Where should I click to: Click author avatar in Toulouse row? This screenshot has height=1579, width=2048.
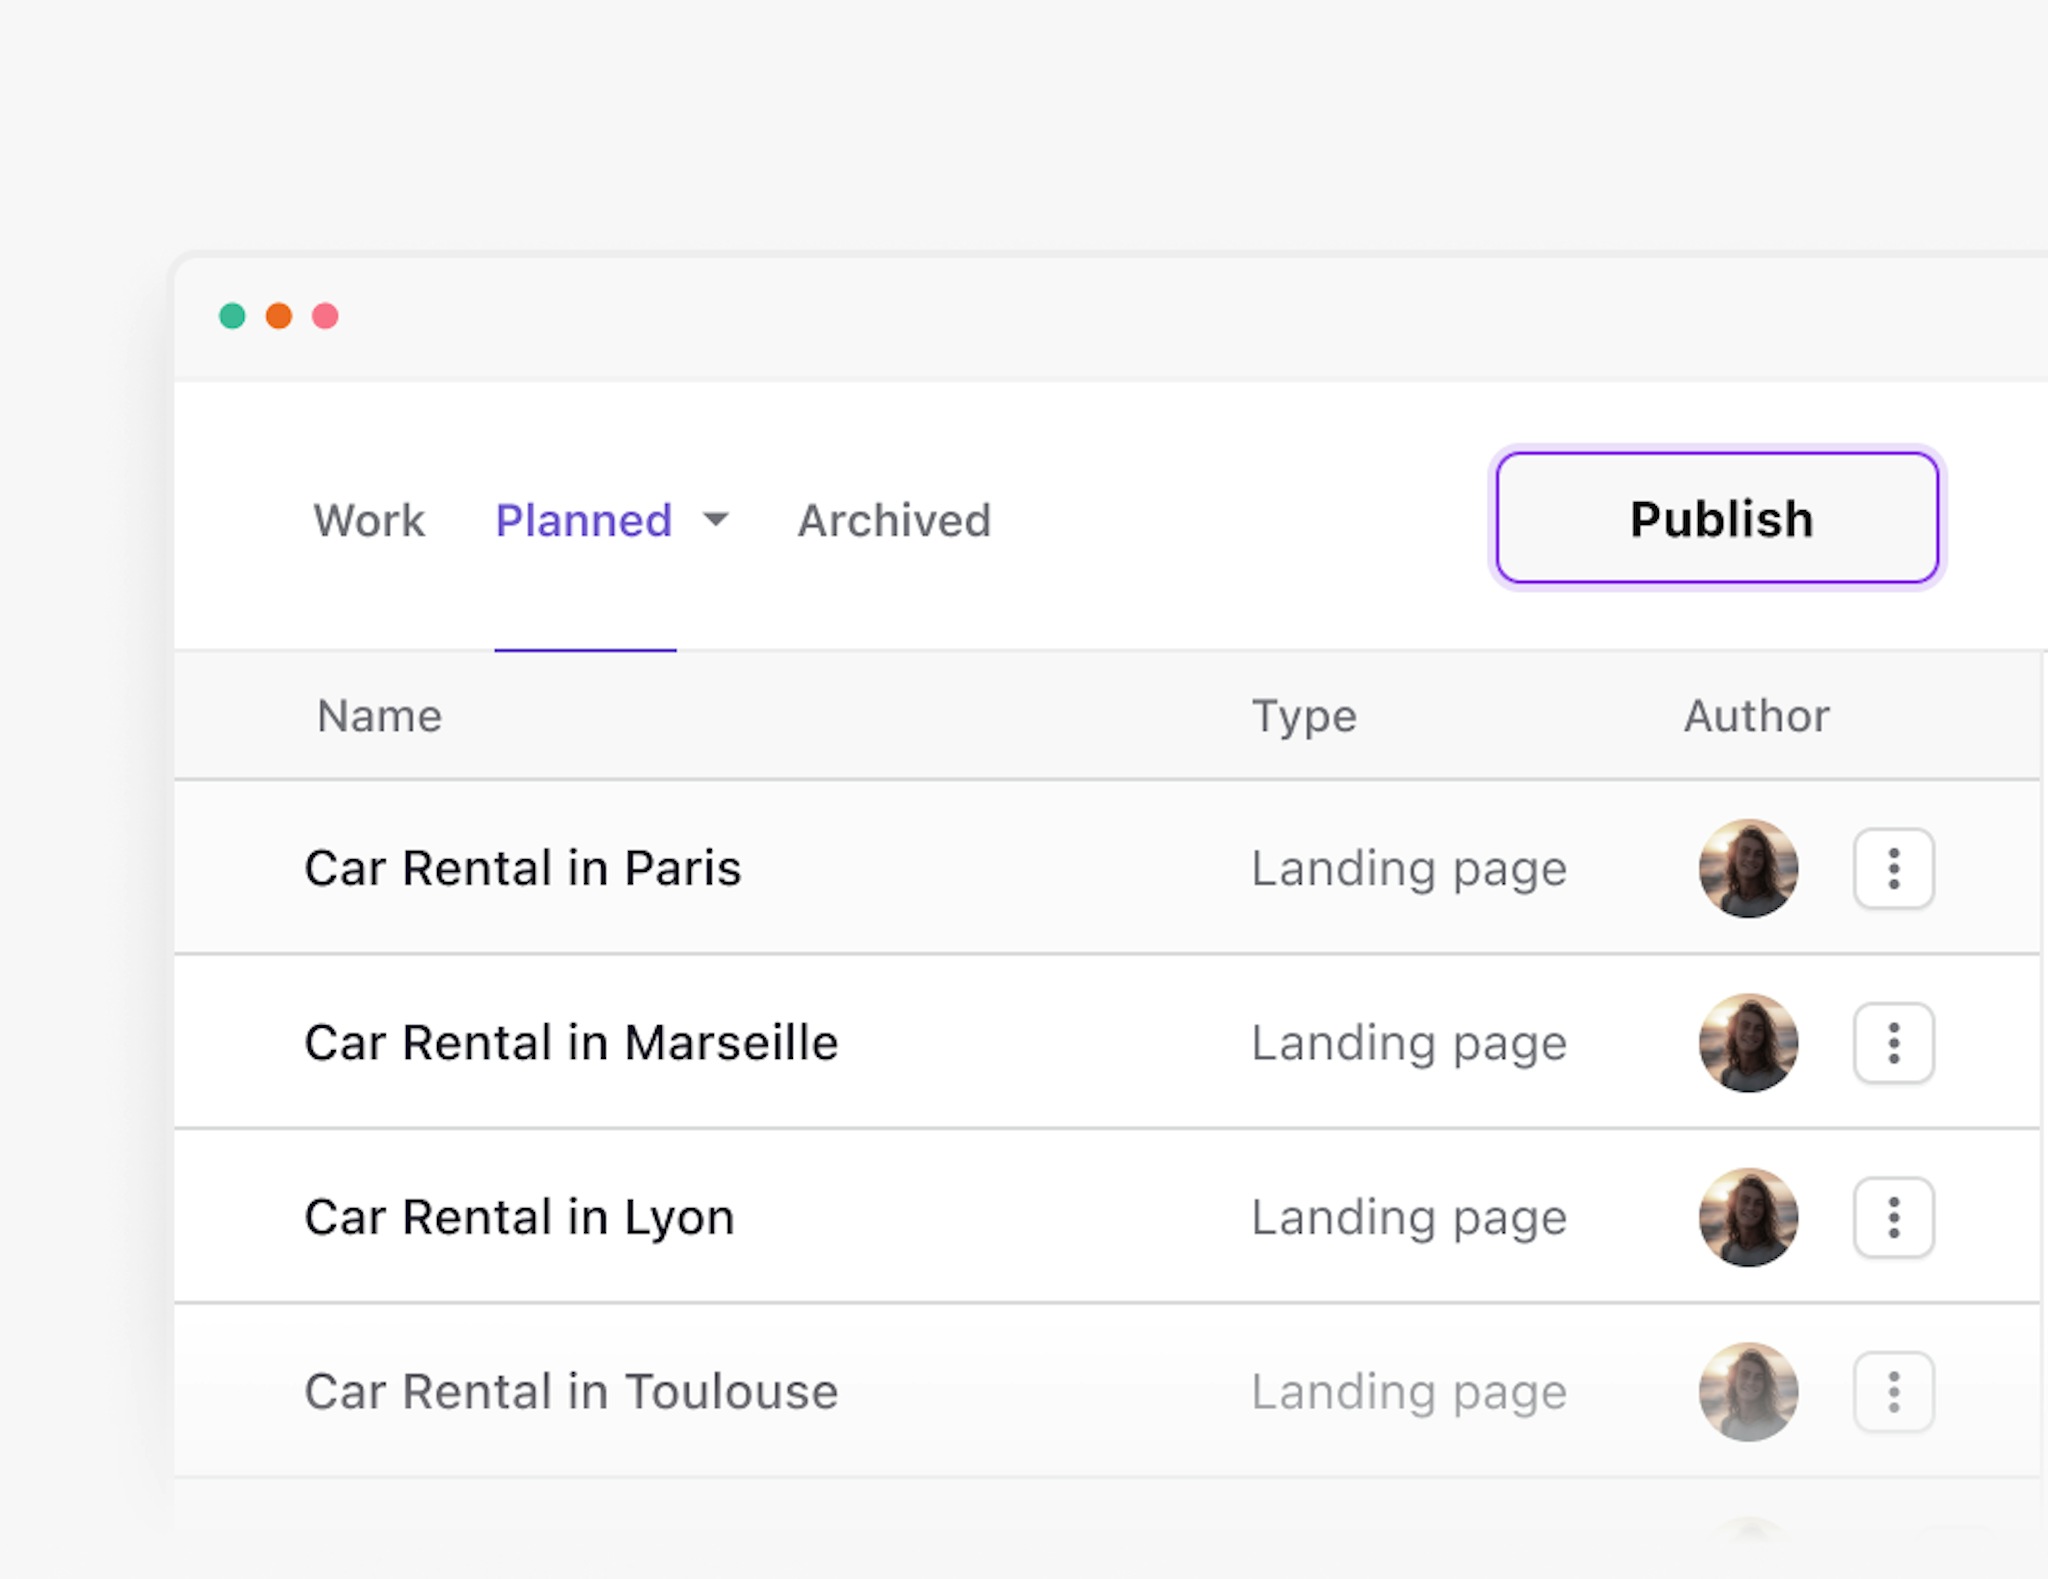[1748, 1392]
